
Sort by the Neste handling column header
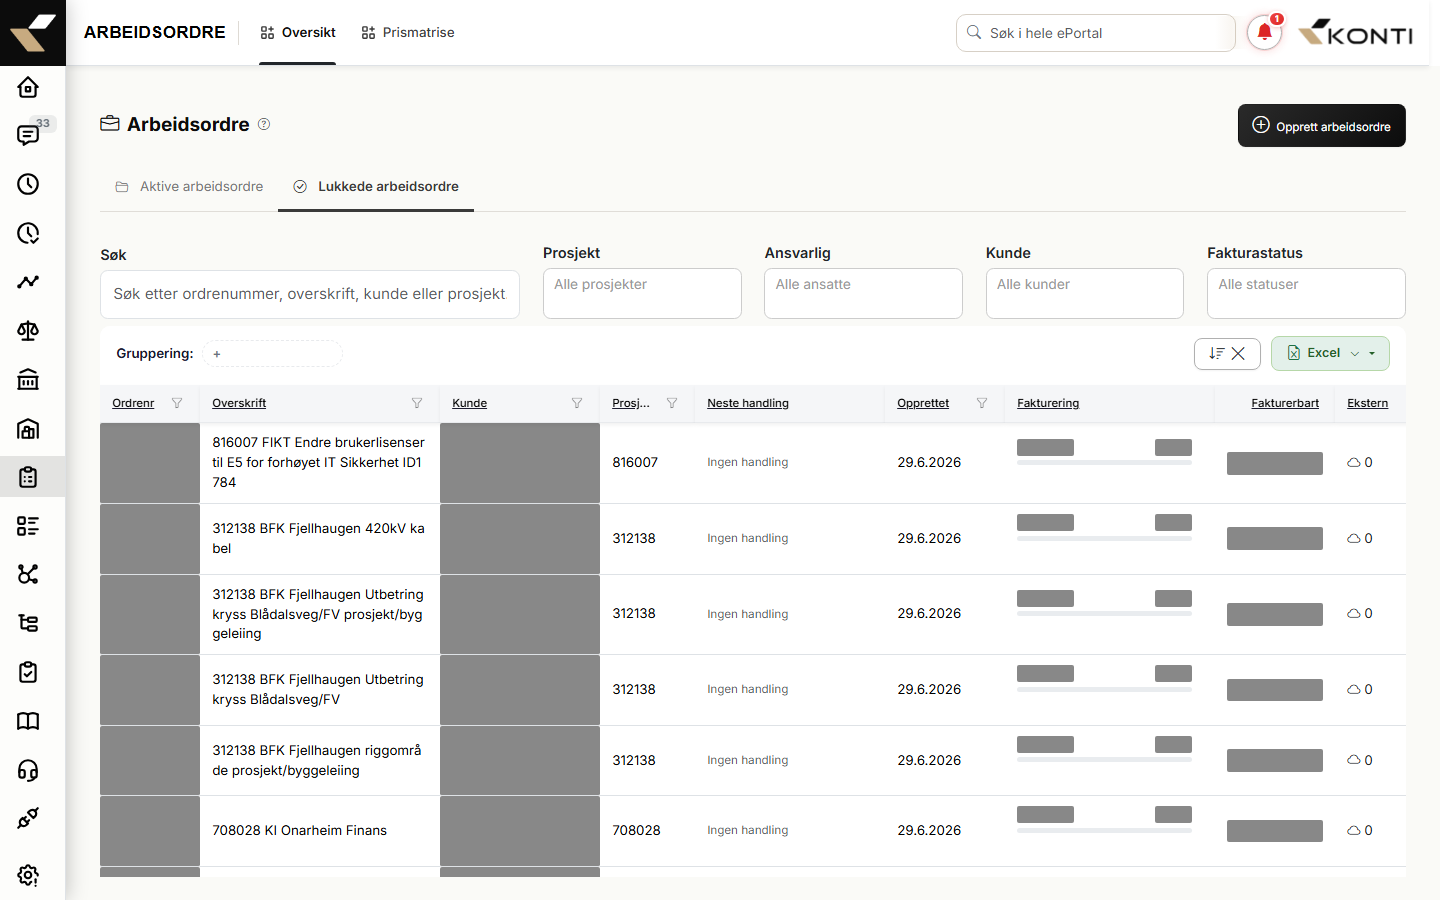[748, 403]
